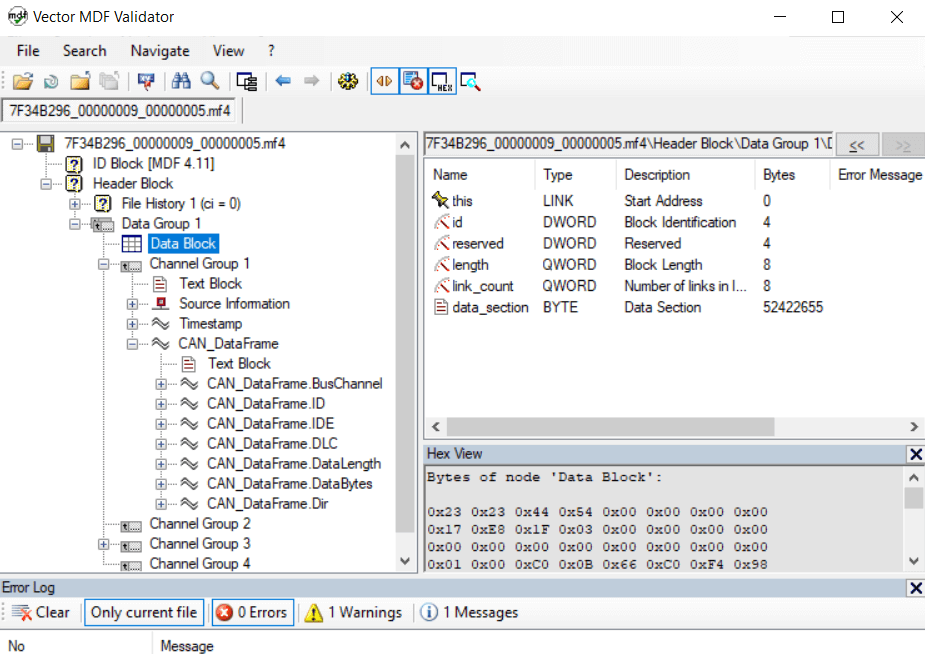Expand the Timestamp channel node
This screenshot has width=925, height=654.
[x=132, y=324]
